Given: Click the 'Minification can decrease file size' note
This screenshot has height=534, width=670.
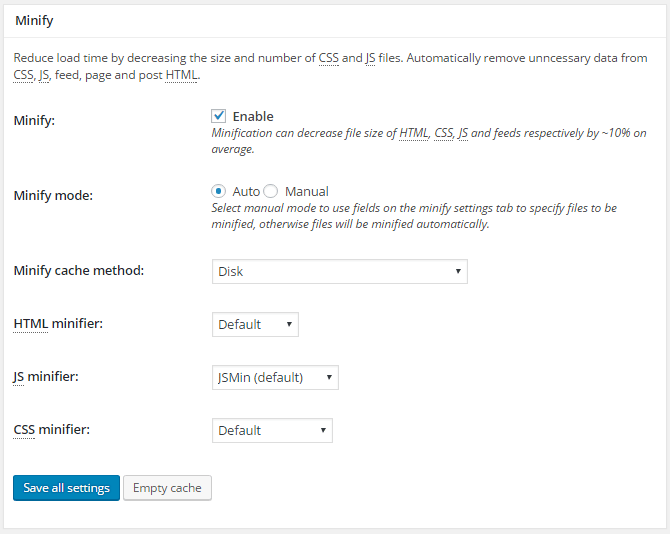Looking at the screenshot, I should 429,141.
